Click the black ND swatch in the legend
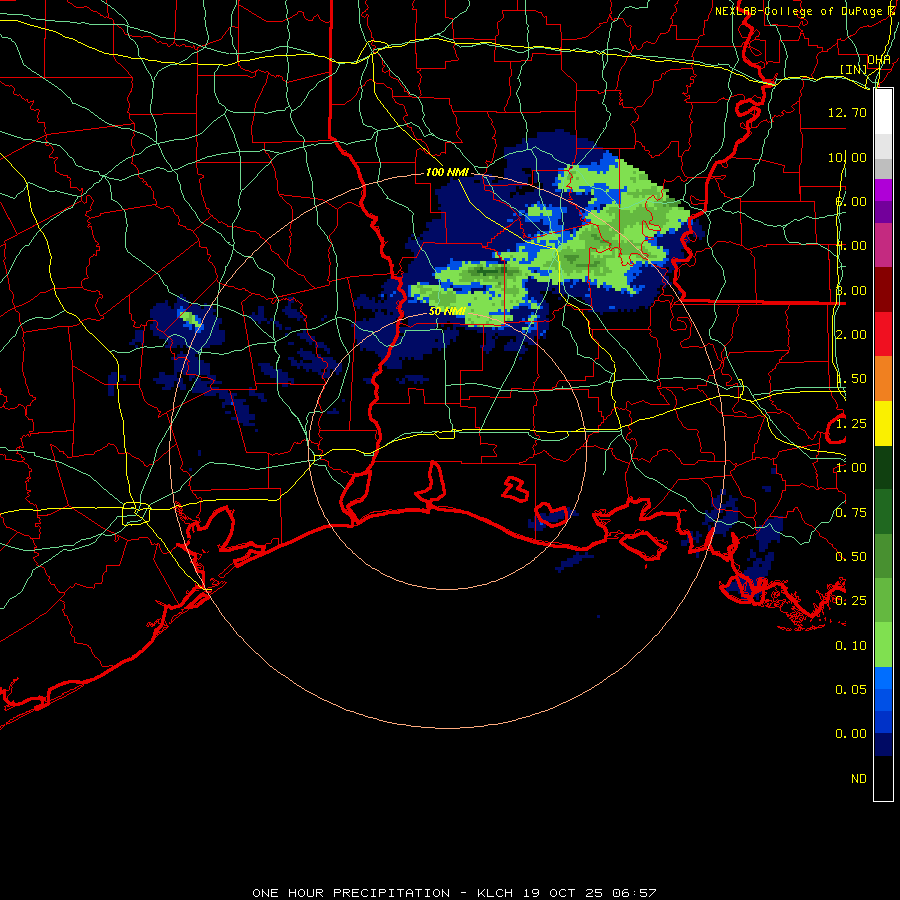 click(883, 778)
